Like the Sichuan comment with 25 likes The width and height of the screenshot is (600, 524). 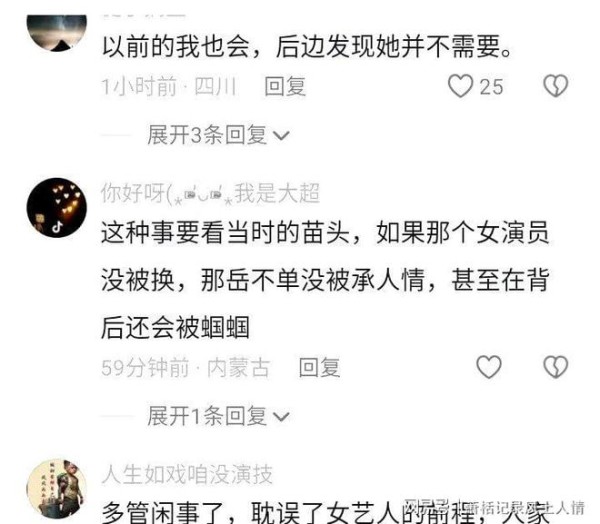[x=460, y=86]
